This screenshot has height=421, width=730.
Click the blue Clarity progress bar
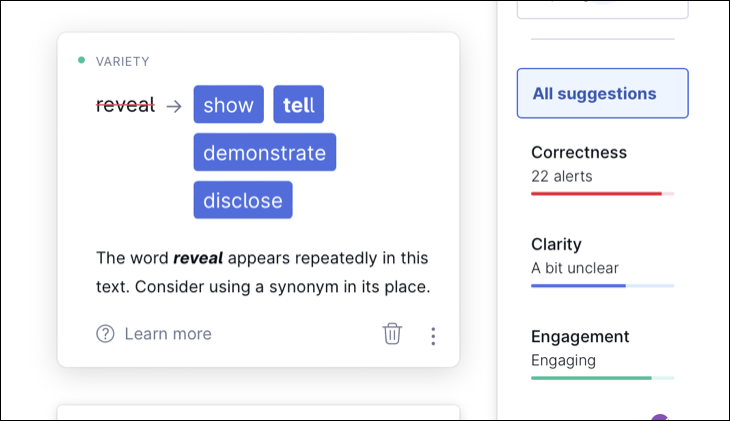pos(602,285)
